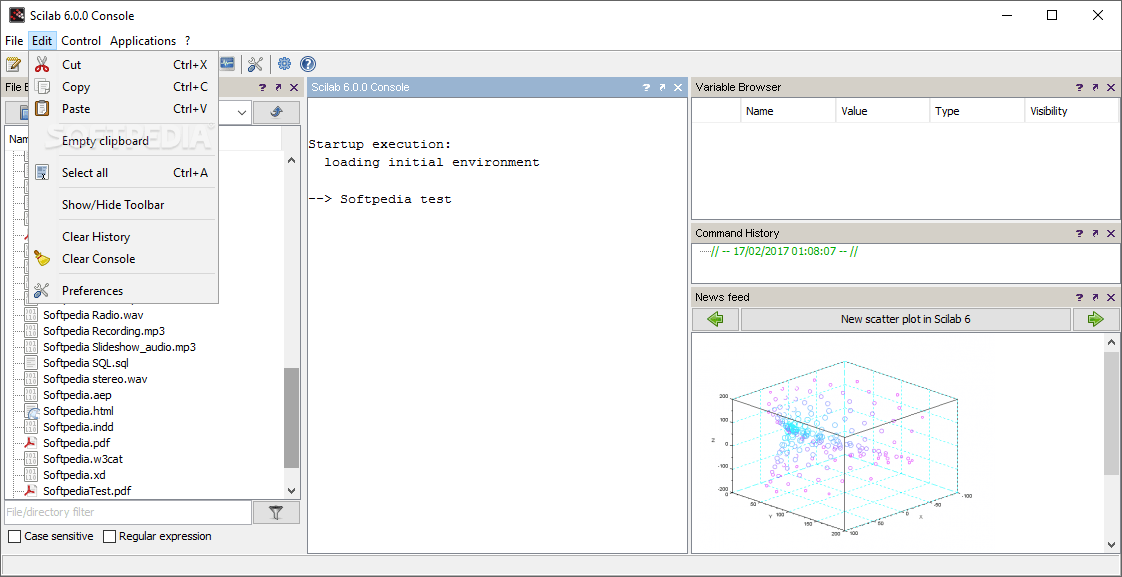The height and width of the screenshot is (577, 1122).
Task: Choose Cut from the Edit menu
Action: coord(123,64)
